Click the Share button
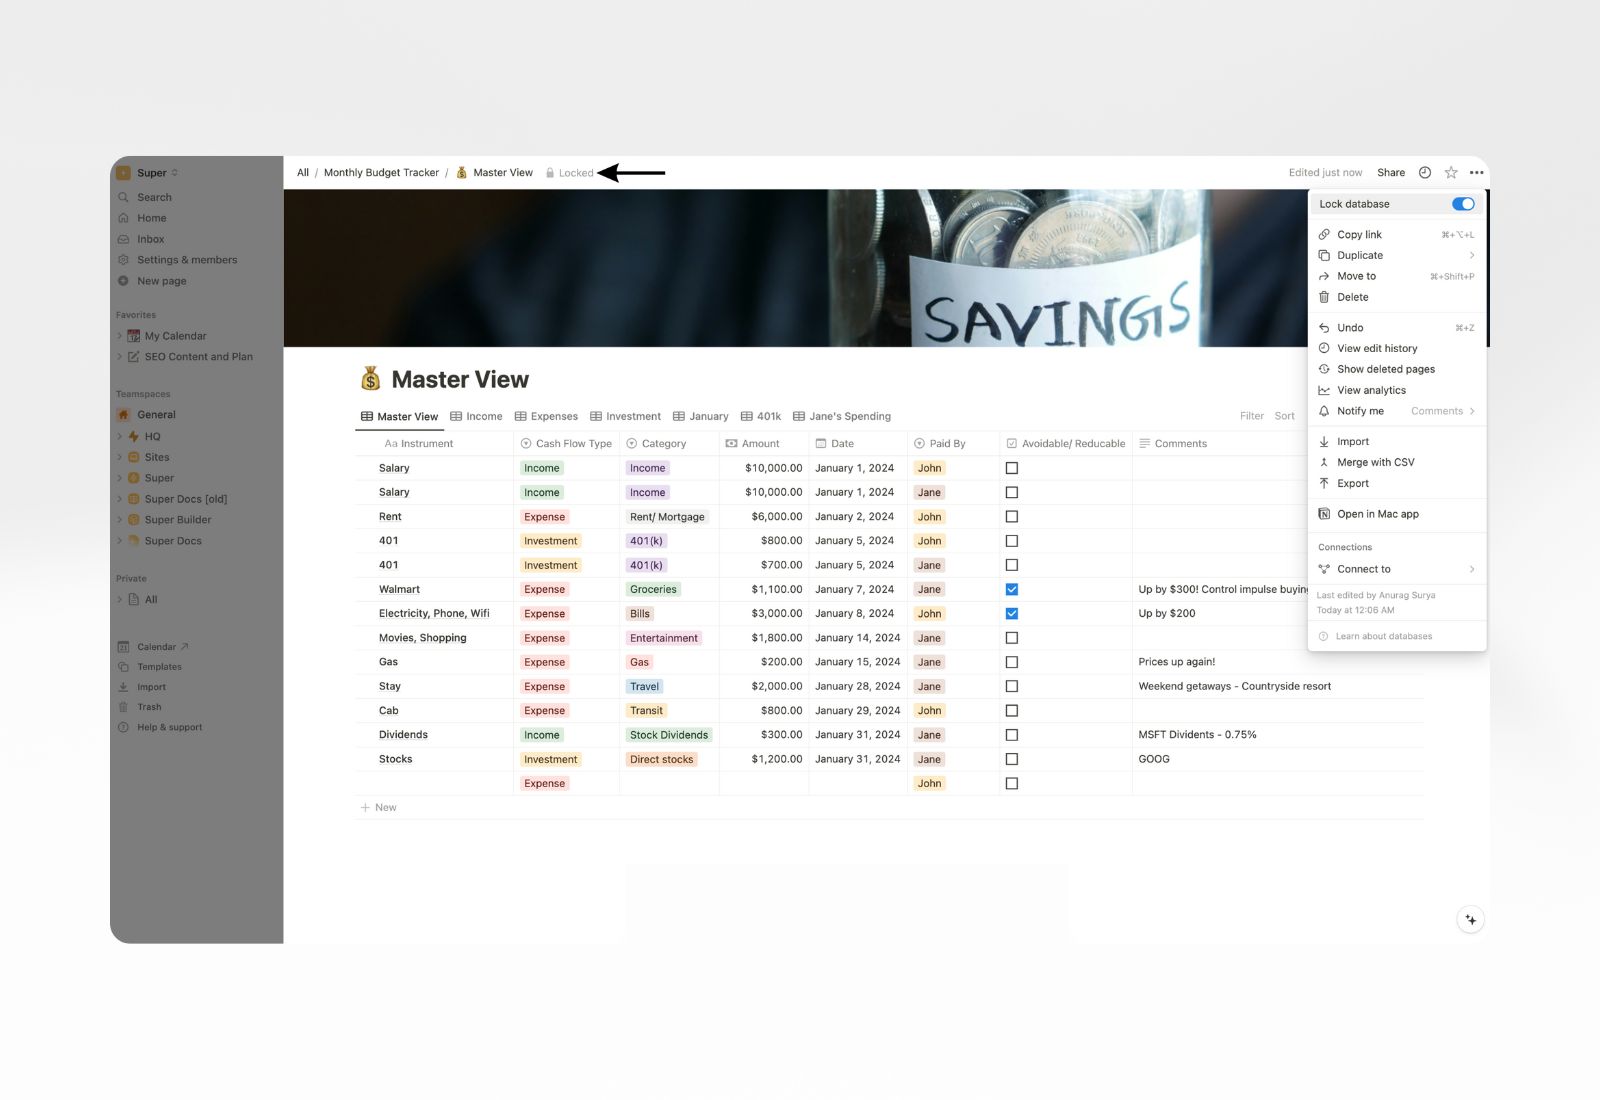This screenshot has height=1100, width=1600. click(x=1391, y=172)
